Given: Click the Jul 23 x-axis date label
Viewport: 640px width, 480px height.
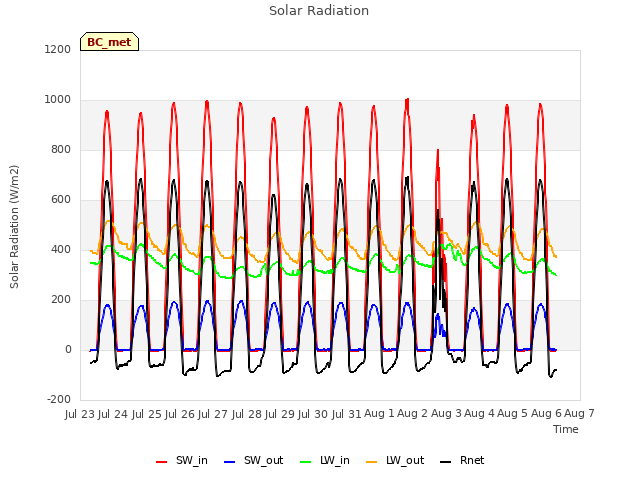Looking at the screenshot, I should (80, 414).
